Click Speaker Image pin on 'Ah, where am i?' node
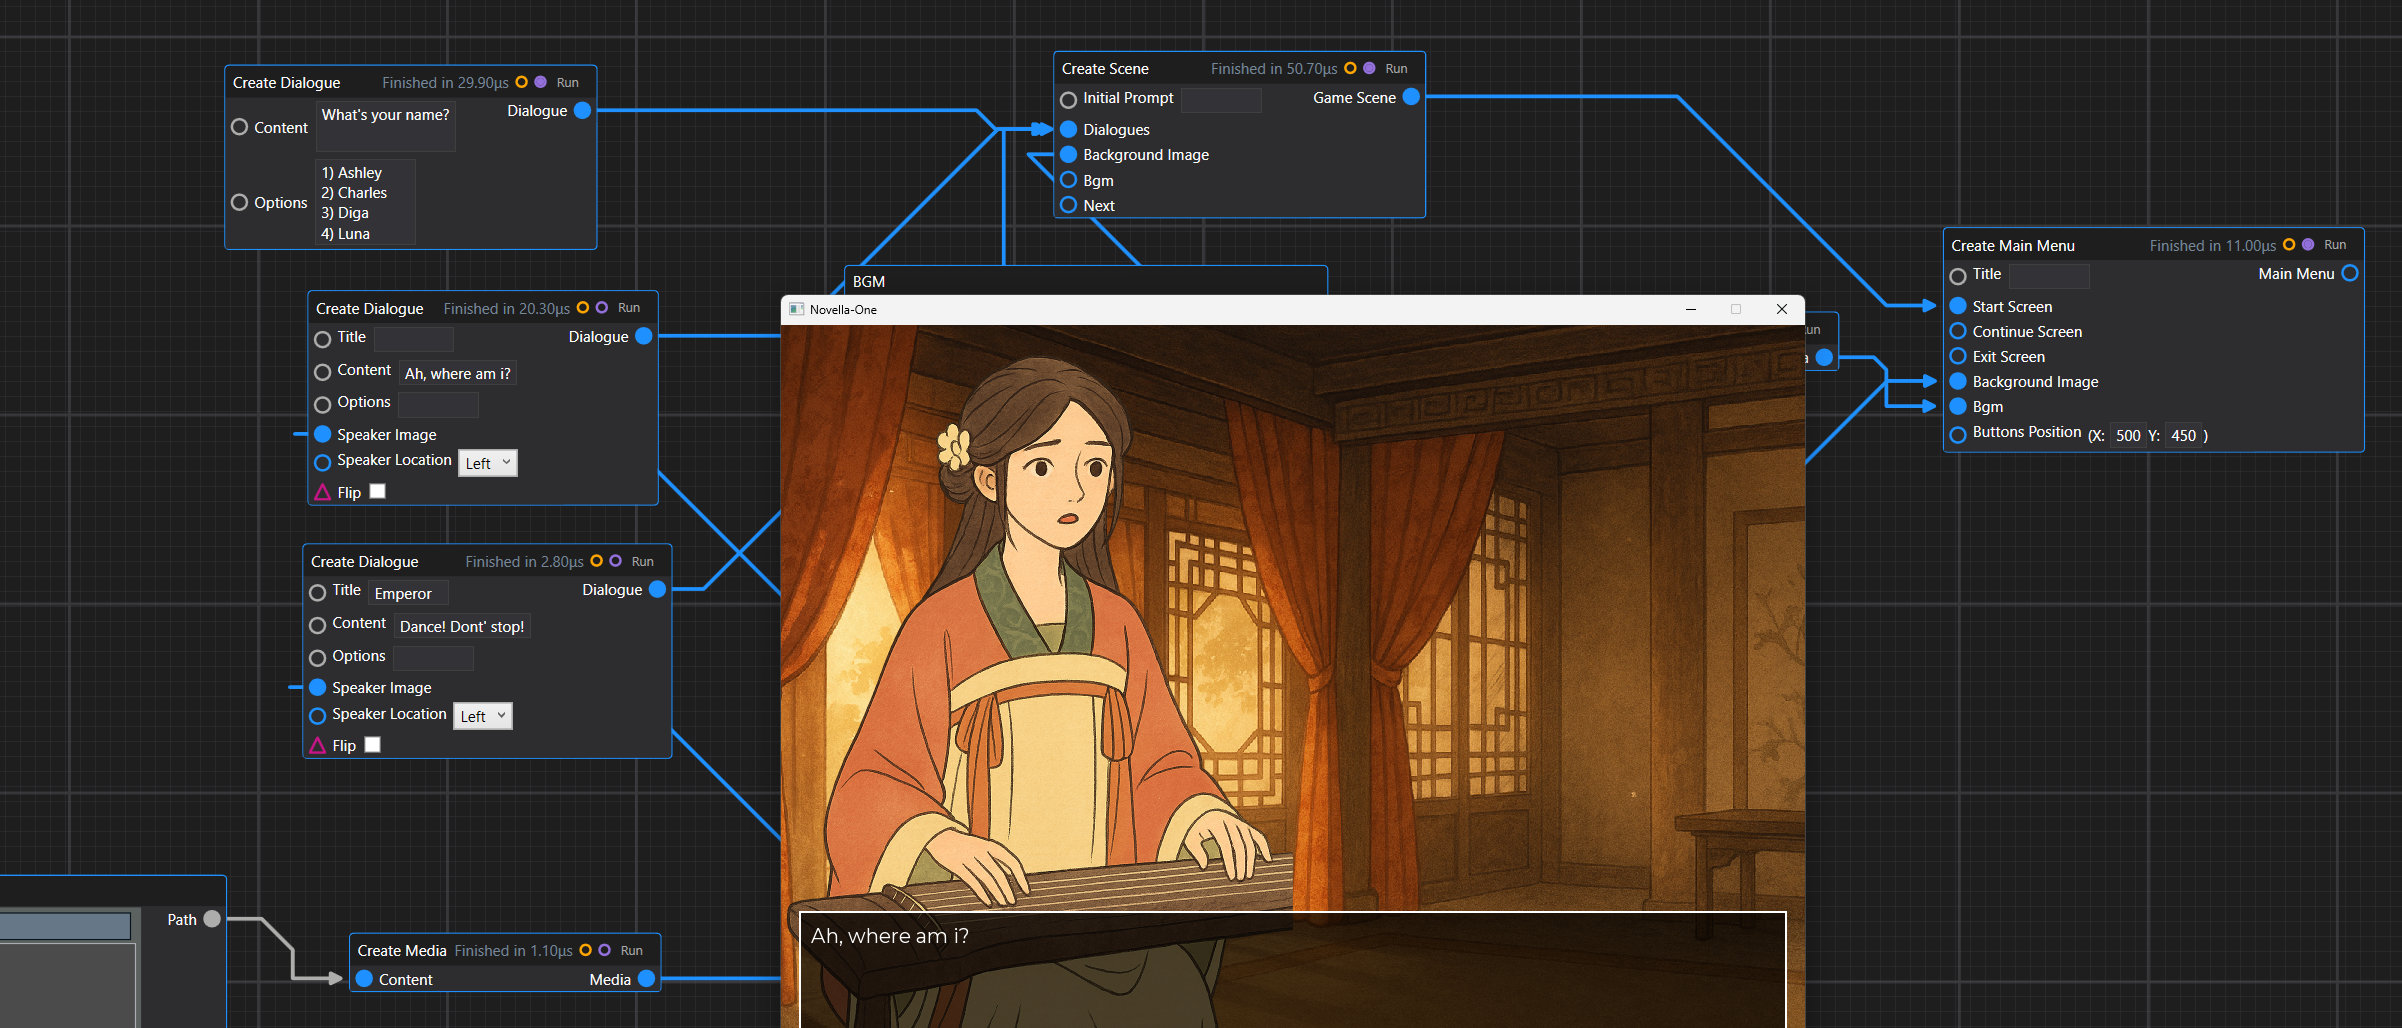2402x1028 pixels. click(323, 434)
